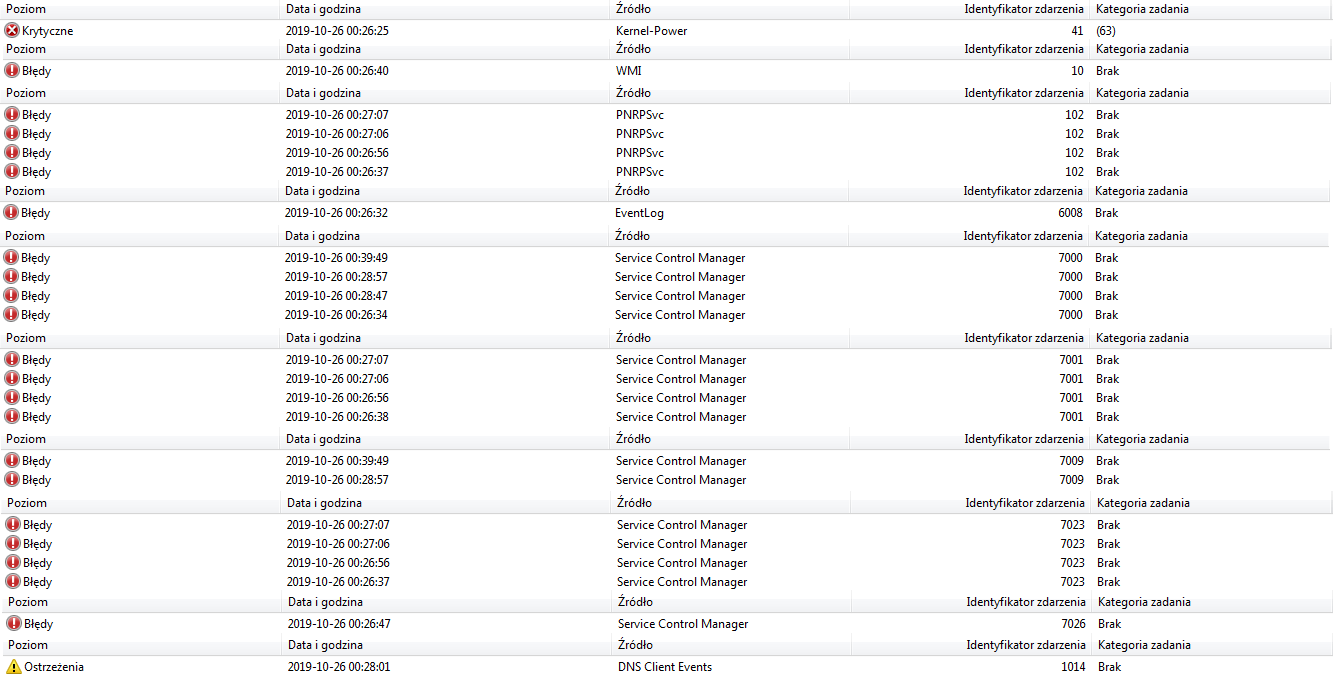Screen dimensions: 1333x684
Task: Click event ID '7026' cell
Action: point(1073,624)
